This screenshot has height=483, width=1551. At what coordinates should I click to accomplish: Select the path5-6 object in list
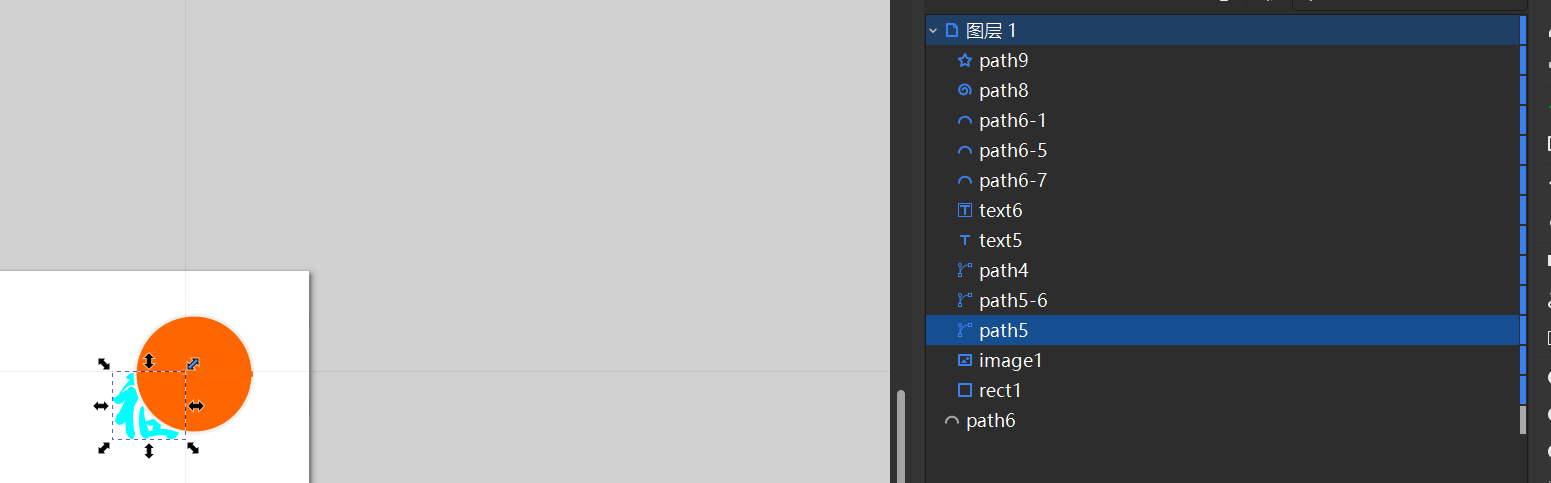(1013, 301)
